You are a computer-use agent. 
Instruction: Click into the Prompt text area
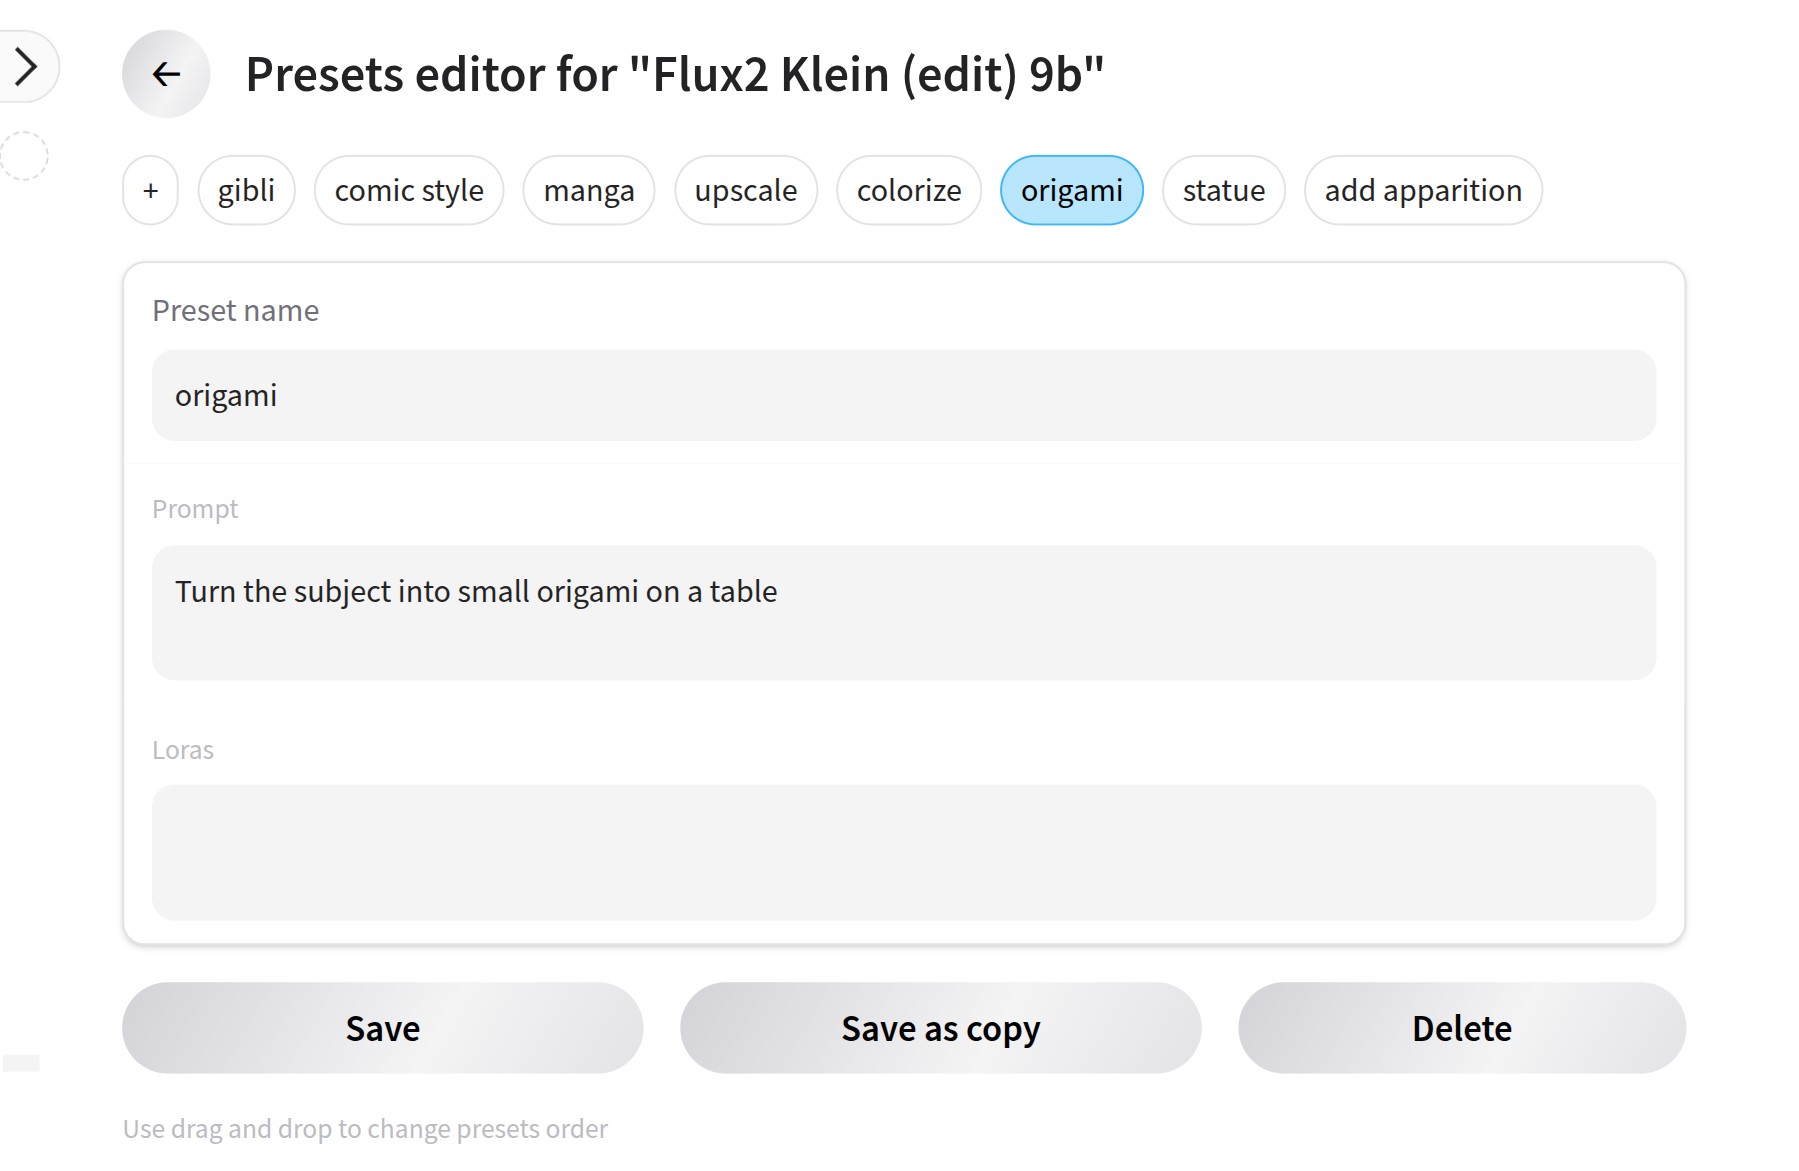click(x=904, y=612)
